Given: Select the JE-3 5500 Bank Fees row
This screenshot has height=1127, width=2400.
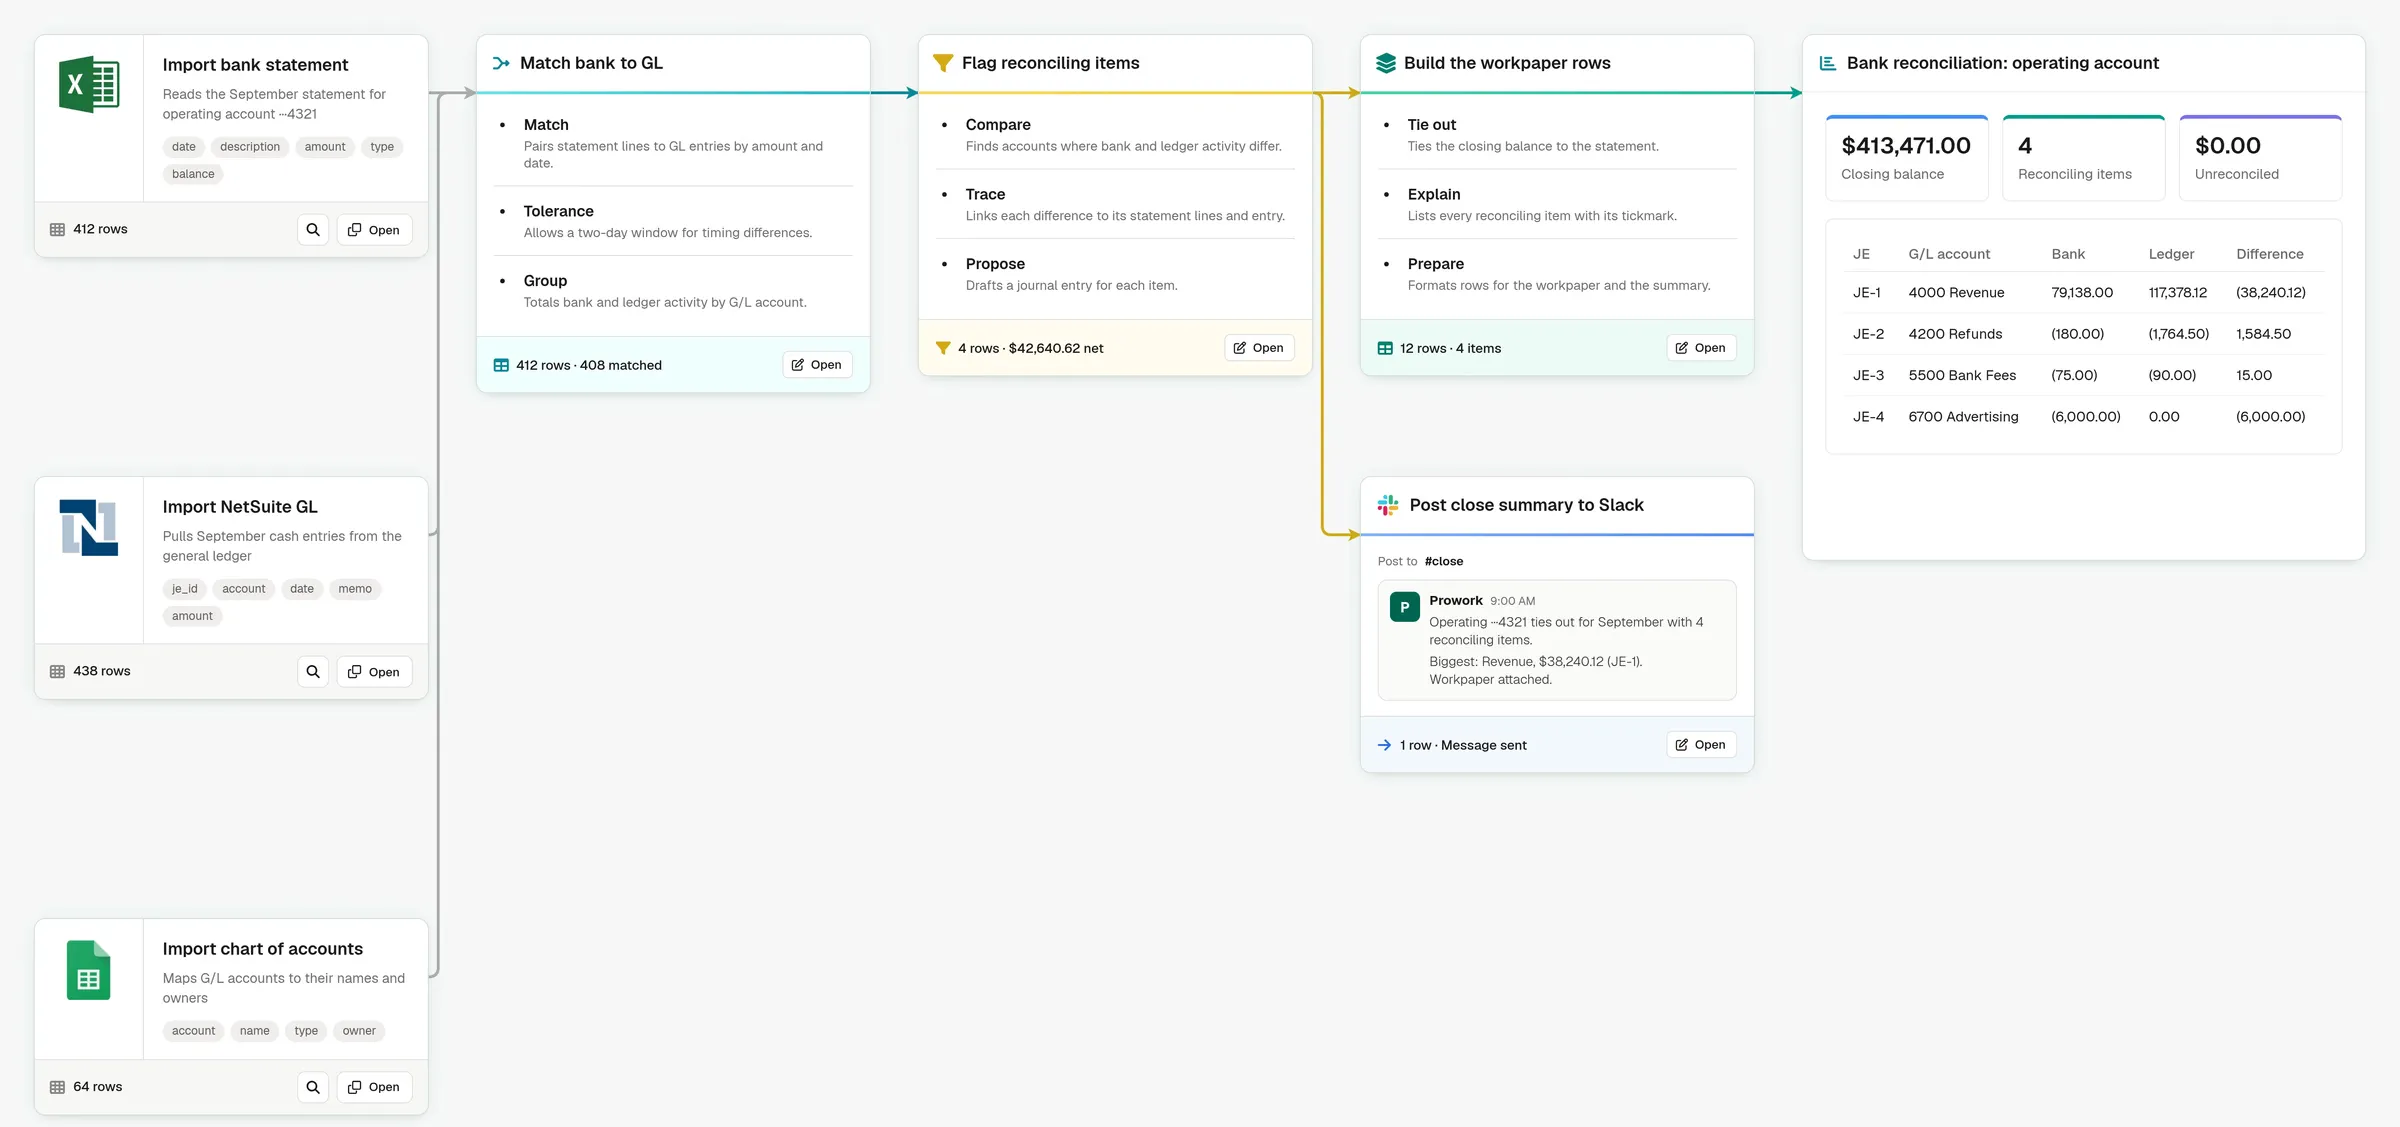Looking at the screenshot, I should point(2084,375).
